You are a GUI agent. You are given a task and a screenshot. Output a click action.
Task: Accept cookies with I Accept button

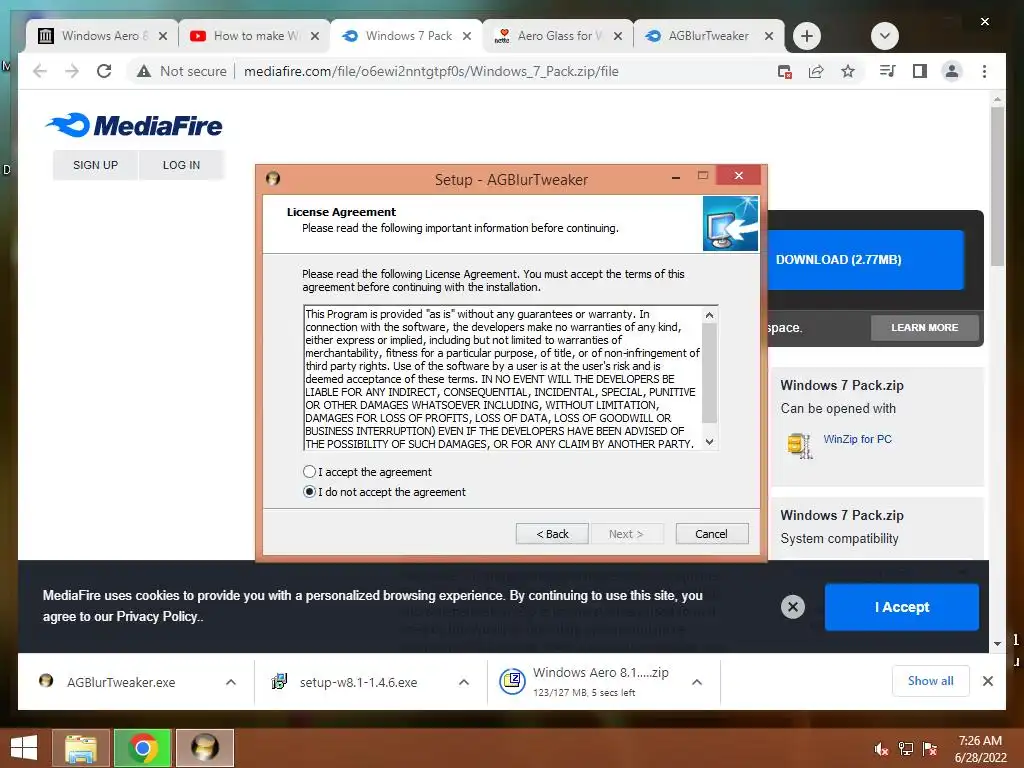coord(902,607)
